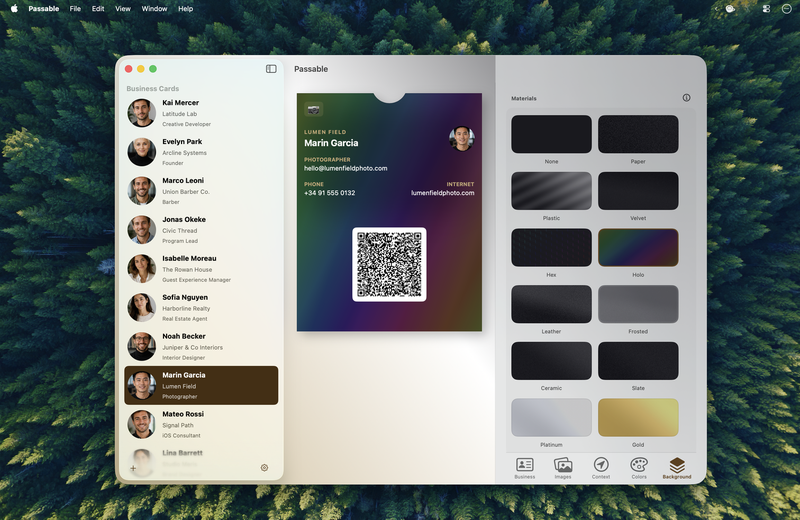Open the Business tab
This screenshot has width=800, height=520.
[524, 467]
